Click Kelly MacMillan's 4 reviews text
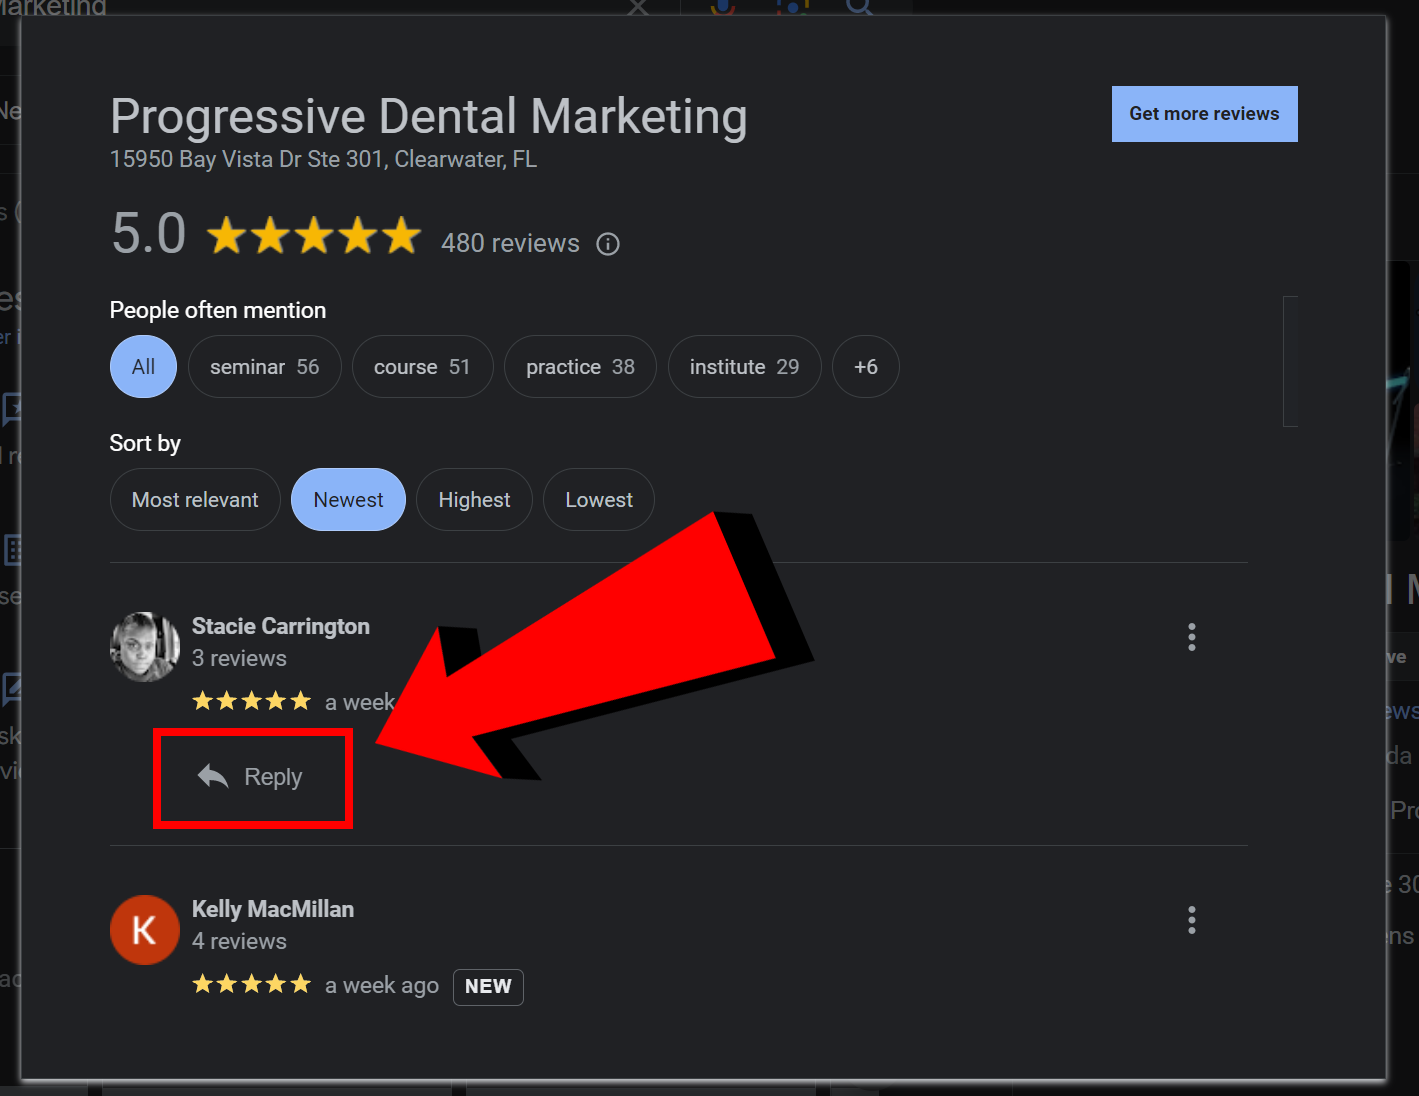Viewport: 1419px width, 1096px height. [239, 941]
